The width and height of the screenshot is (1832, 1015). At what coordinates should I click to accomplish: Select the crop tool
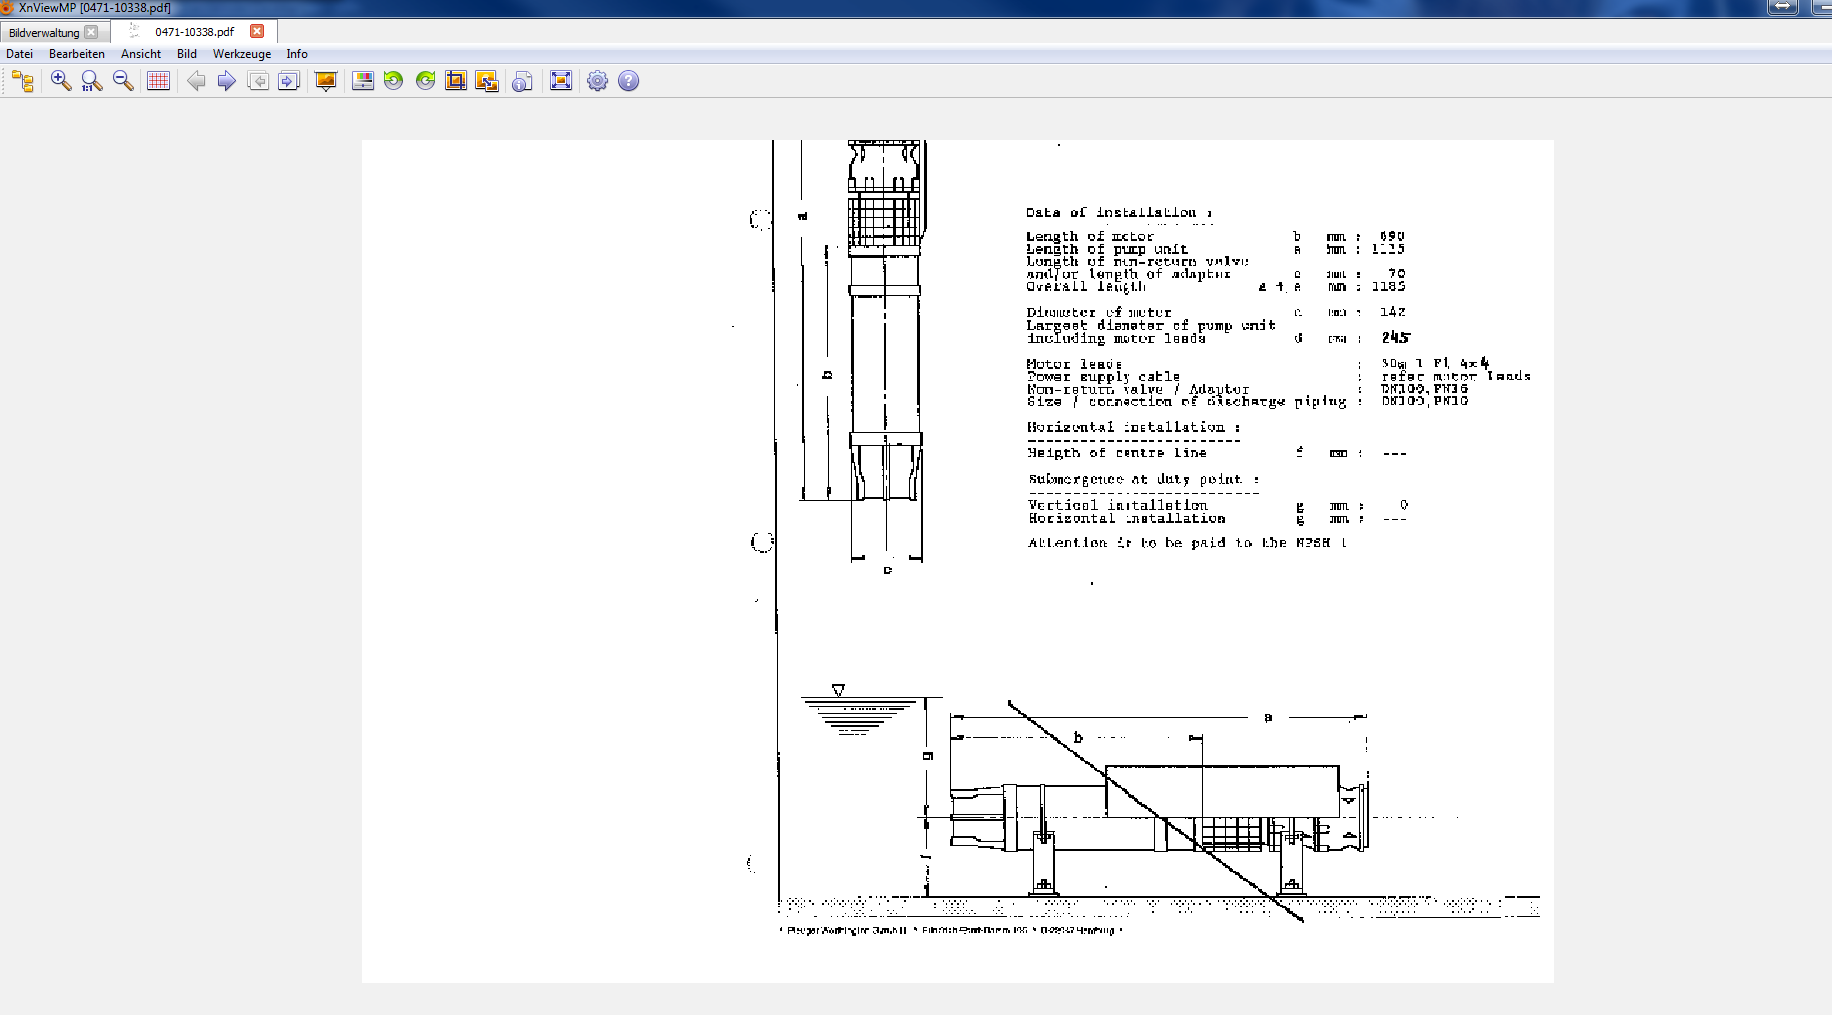click(x=456, y=81)
